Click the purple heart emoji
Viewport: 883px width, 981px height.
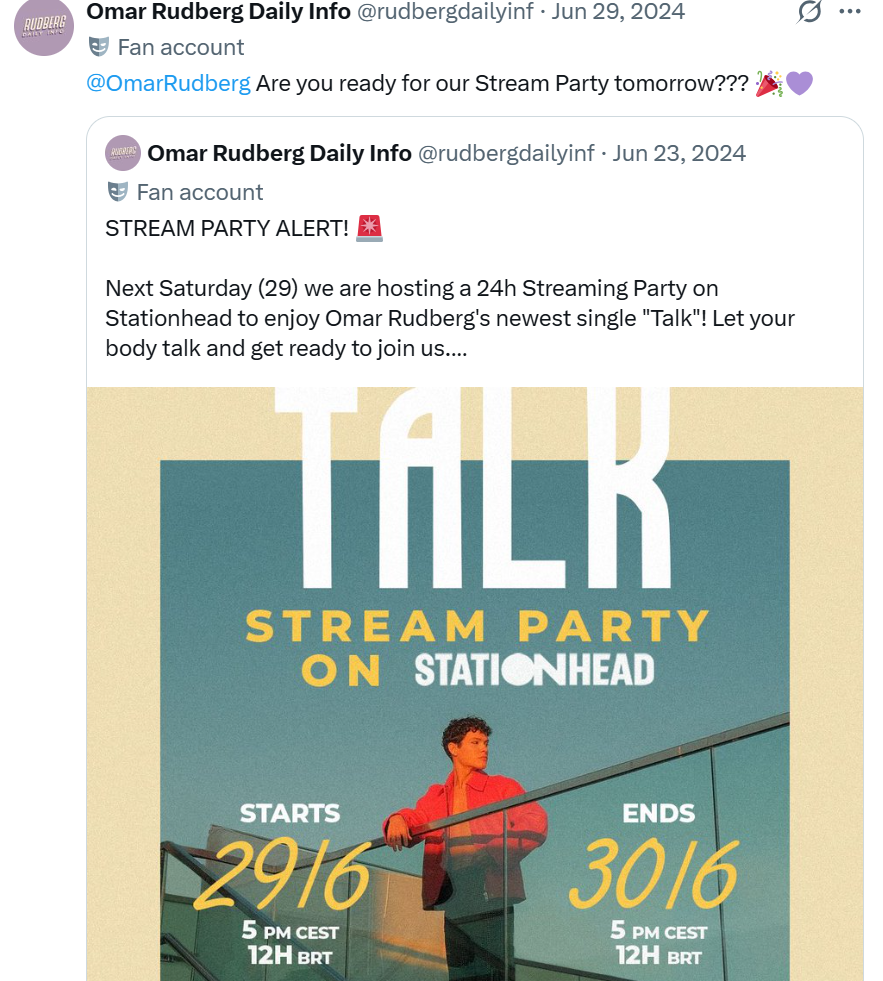(799, 83)
